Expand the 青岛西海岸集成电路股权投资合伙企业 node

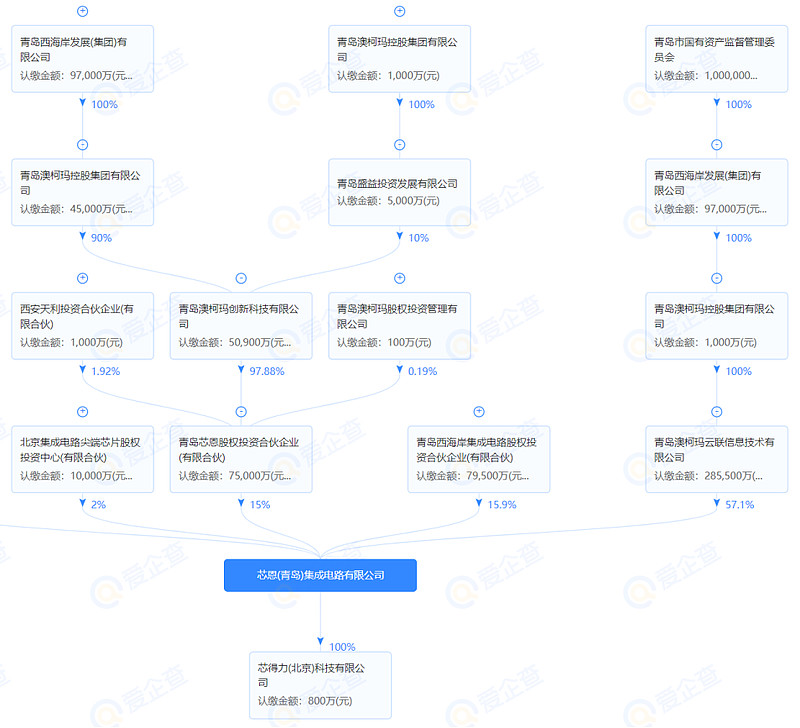coord(479,412)
